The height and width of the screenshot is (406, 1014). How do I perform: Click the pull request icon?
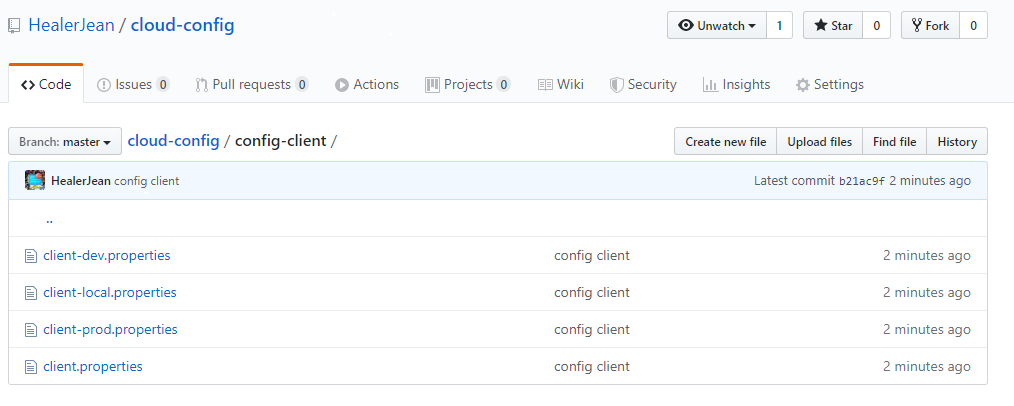[202, 85]
